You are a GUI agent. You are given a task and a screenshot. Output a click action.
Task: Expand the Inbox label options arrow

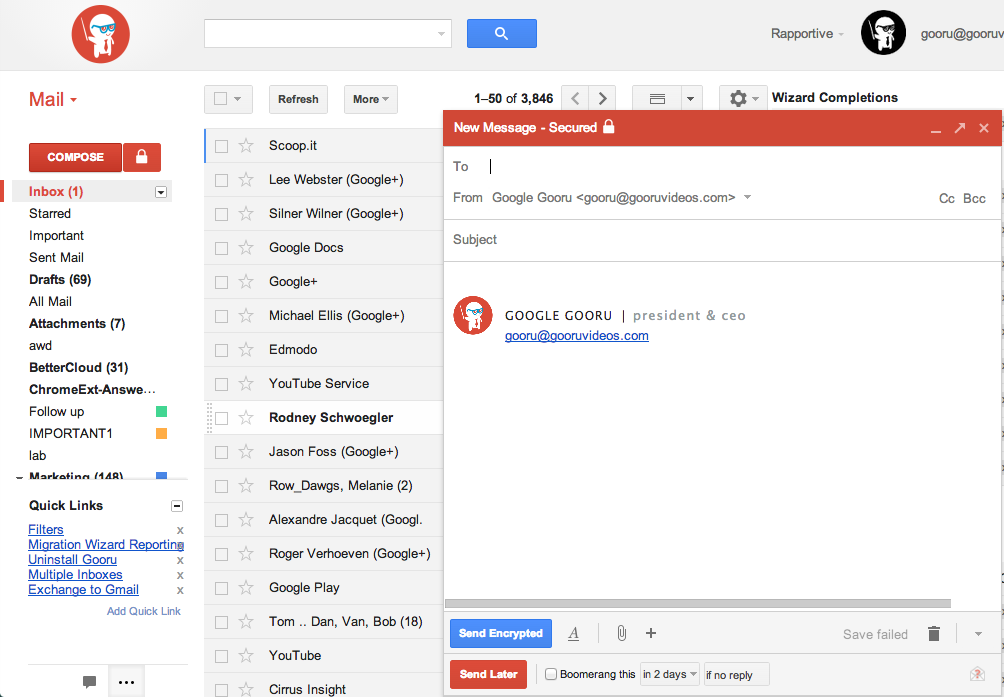161,192
